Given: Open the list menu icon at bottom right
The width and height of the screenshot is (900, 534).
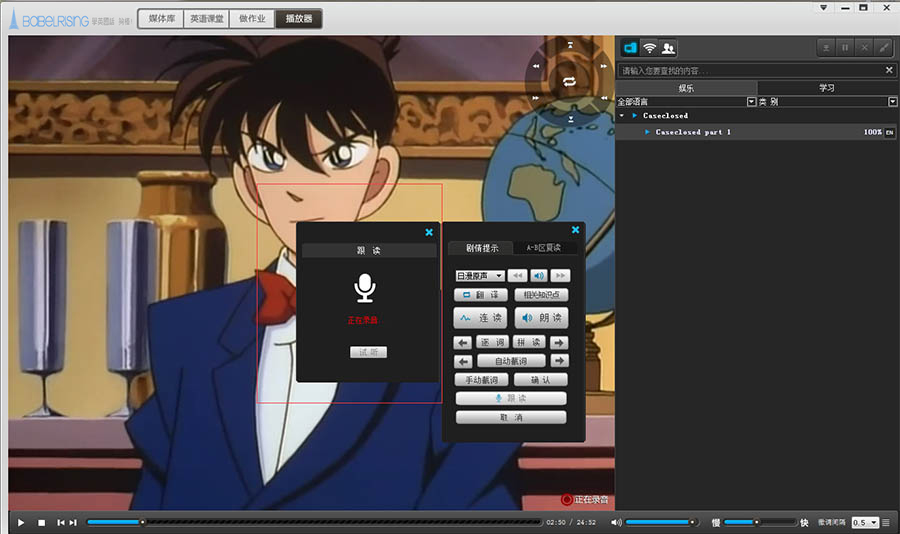Looking at the screenshot, I should [886, 523].
